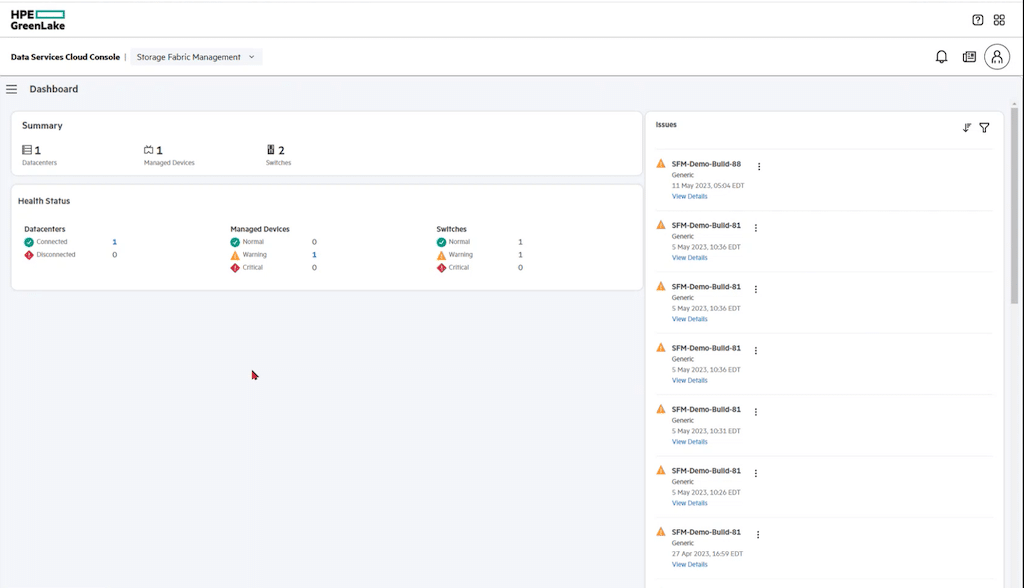The image size is (1024, 588).
Task: Click Switches Critical diamond icon
Action: click(441, 268)
